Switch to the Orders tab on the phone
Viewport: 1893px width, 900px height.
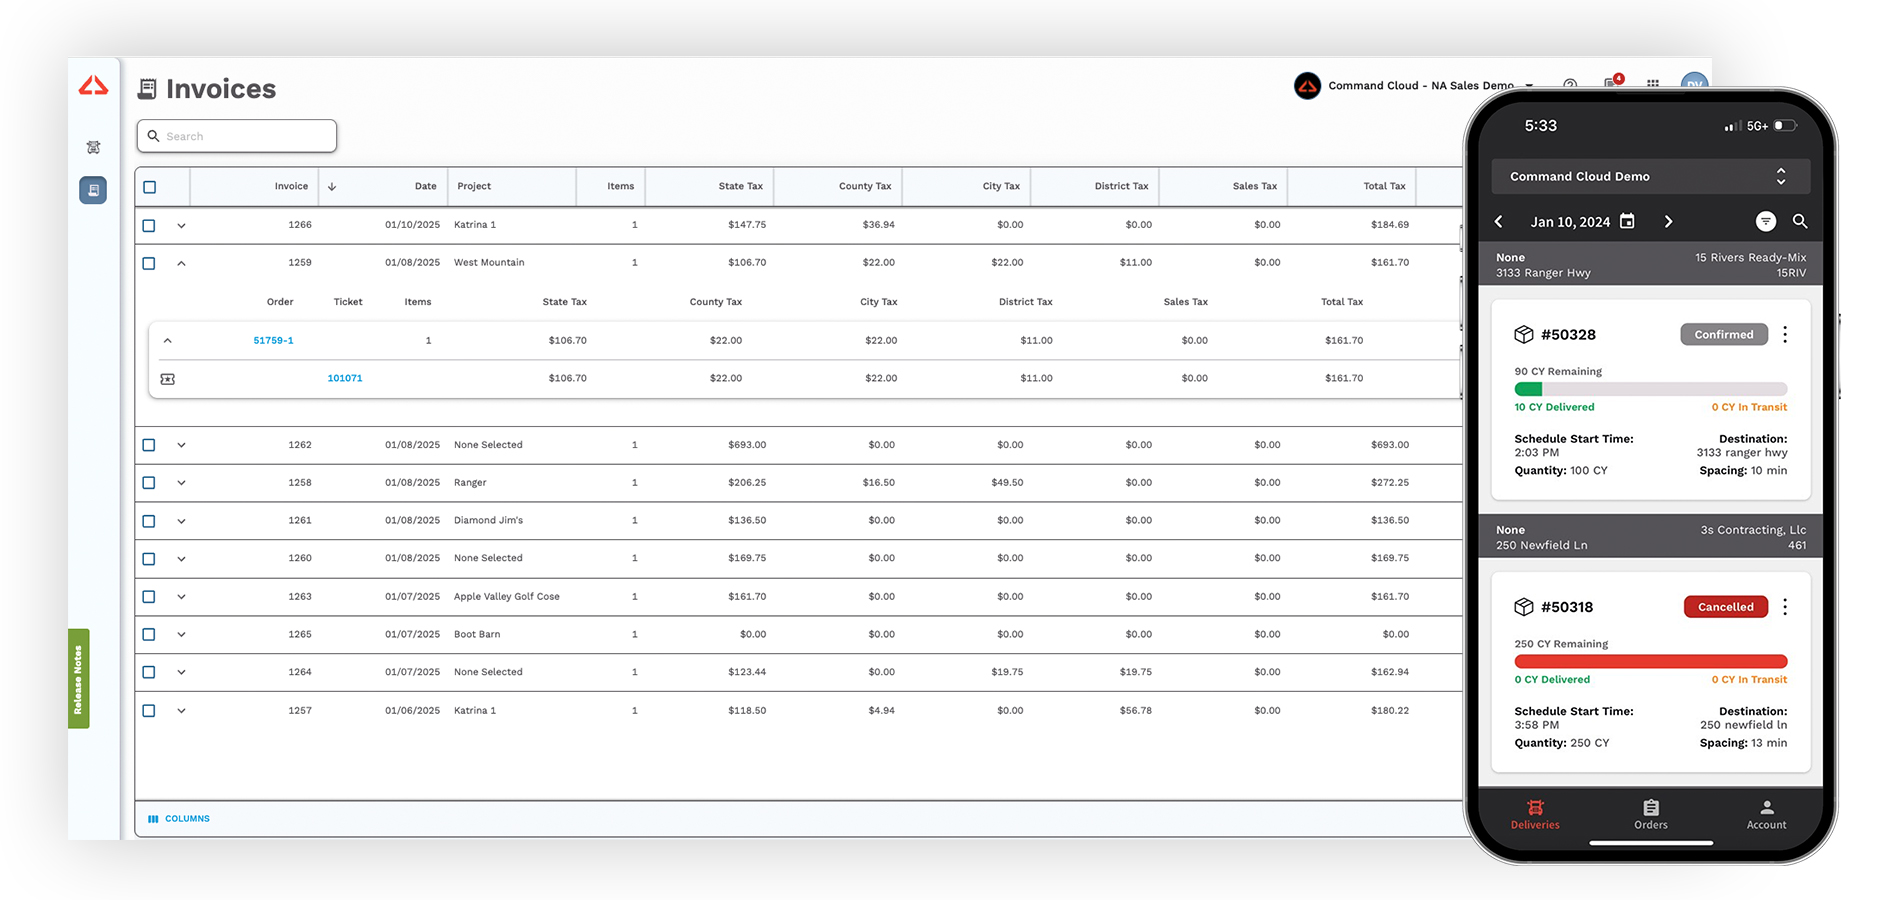pyautogui.click(x=1650, y=814)
